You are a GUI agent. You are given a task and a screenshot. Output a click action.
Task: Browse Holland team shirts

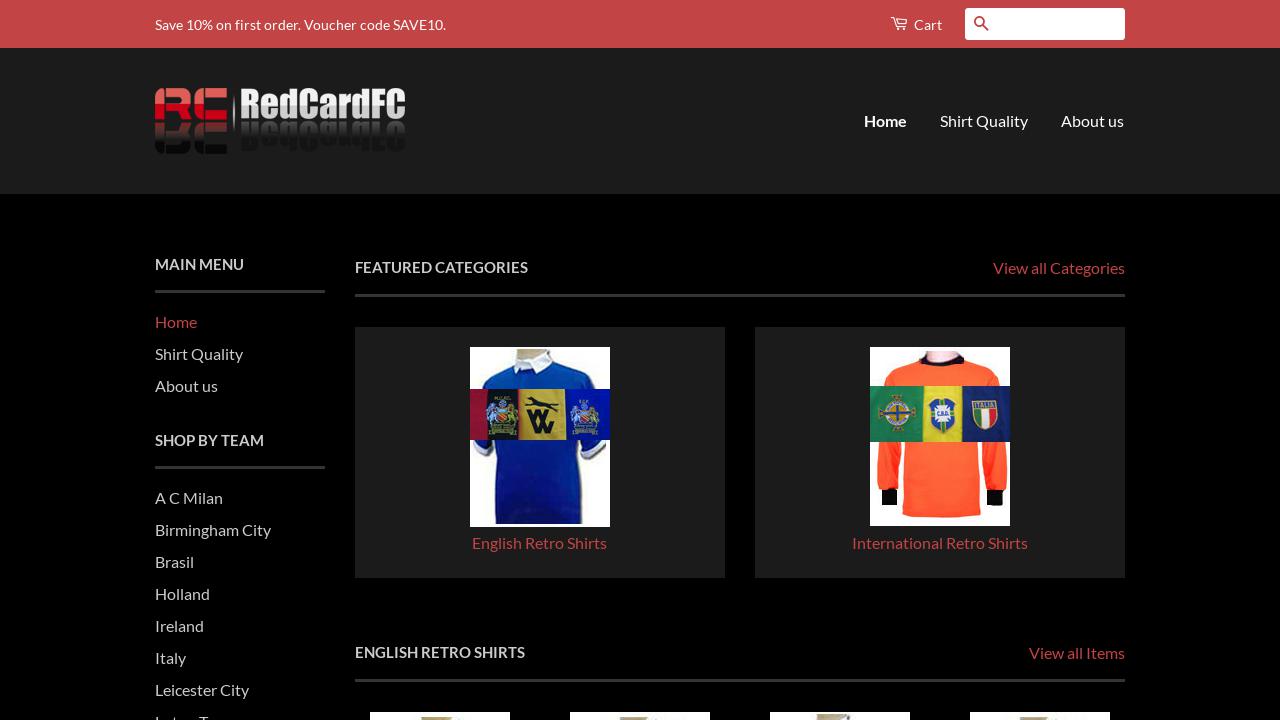(x=182, y=594)
